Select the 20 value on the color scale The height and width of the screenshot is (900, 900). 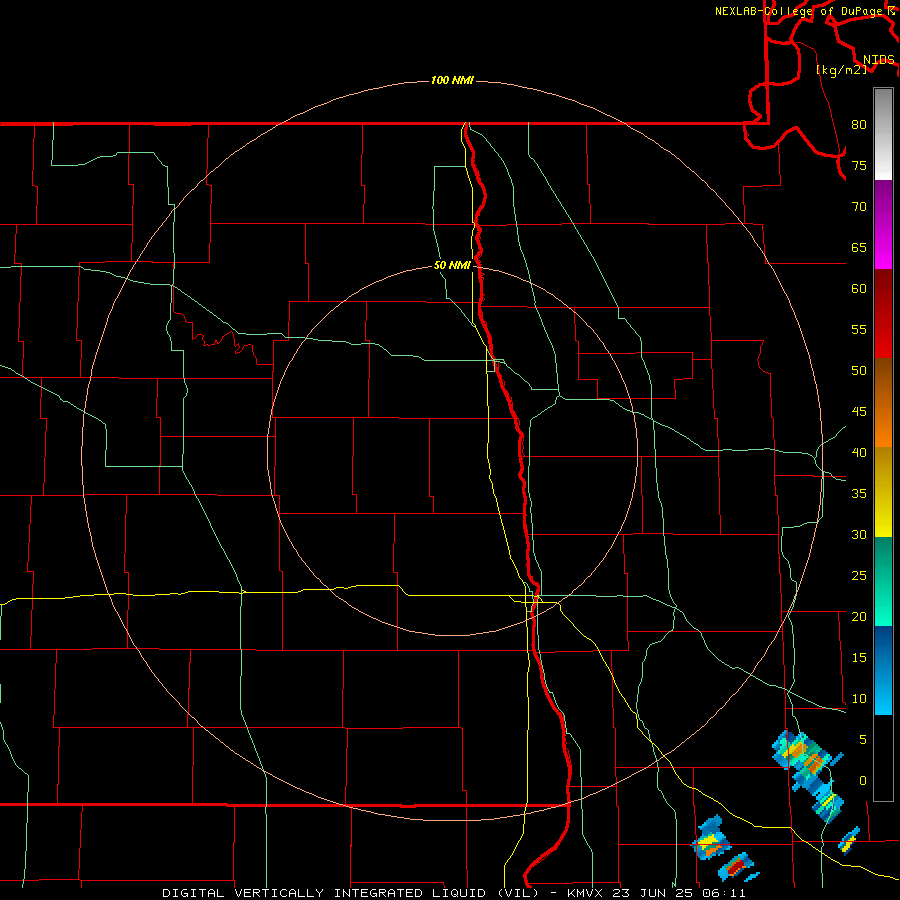pos(859,617)
